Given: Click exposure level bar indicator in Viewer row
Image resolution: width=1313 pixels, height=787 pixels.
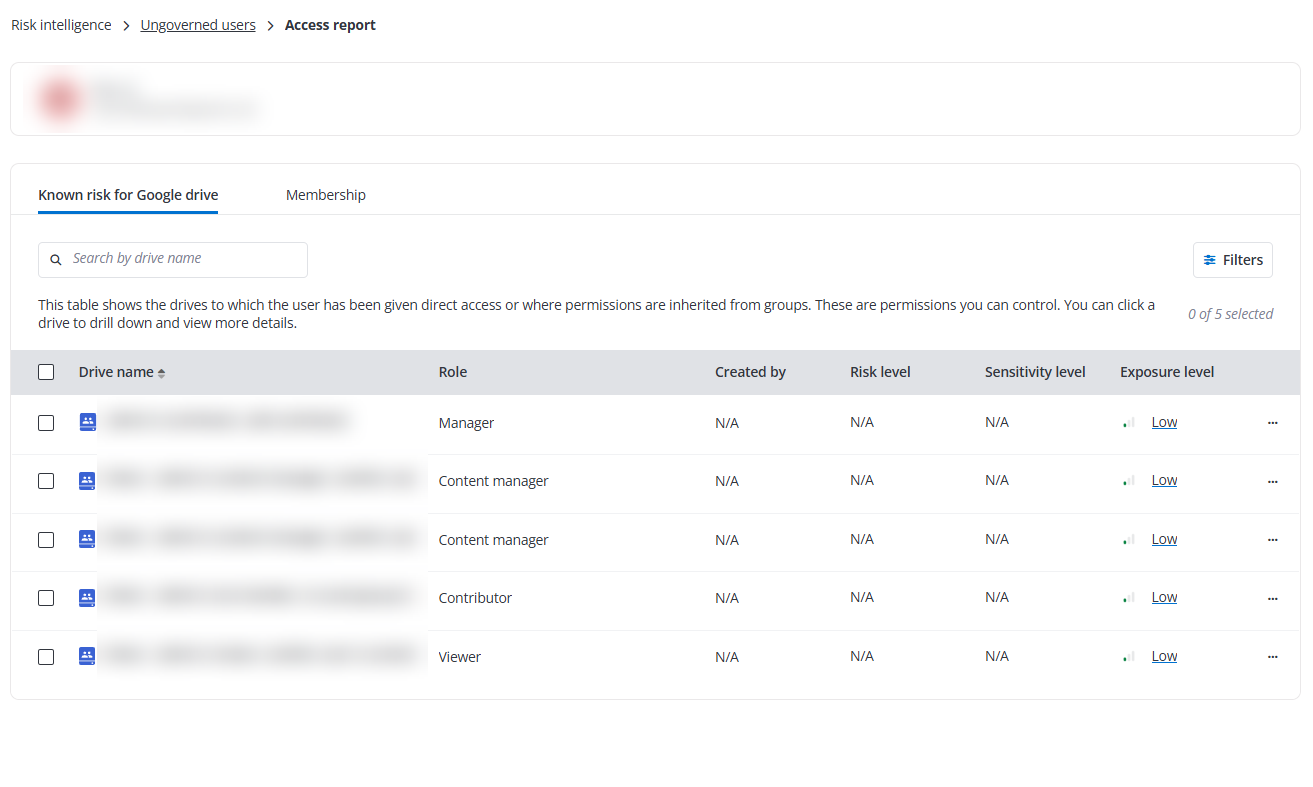Looking at the screenshot, I should pyautogui.click(x=1129, y=657).
